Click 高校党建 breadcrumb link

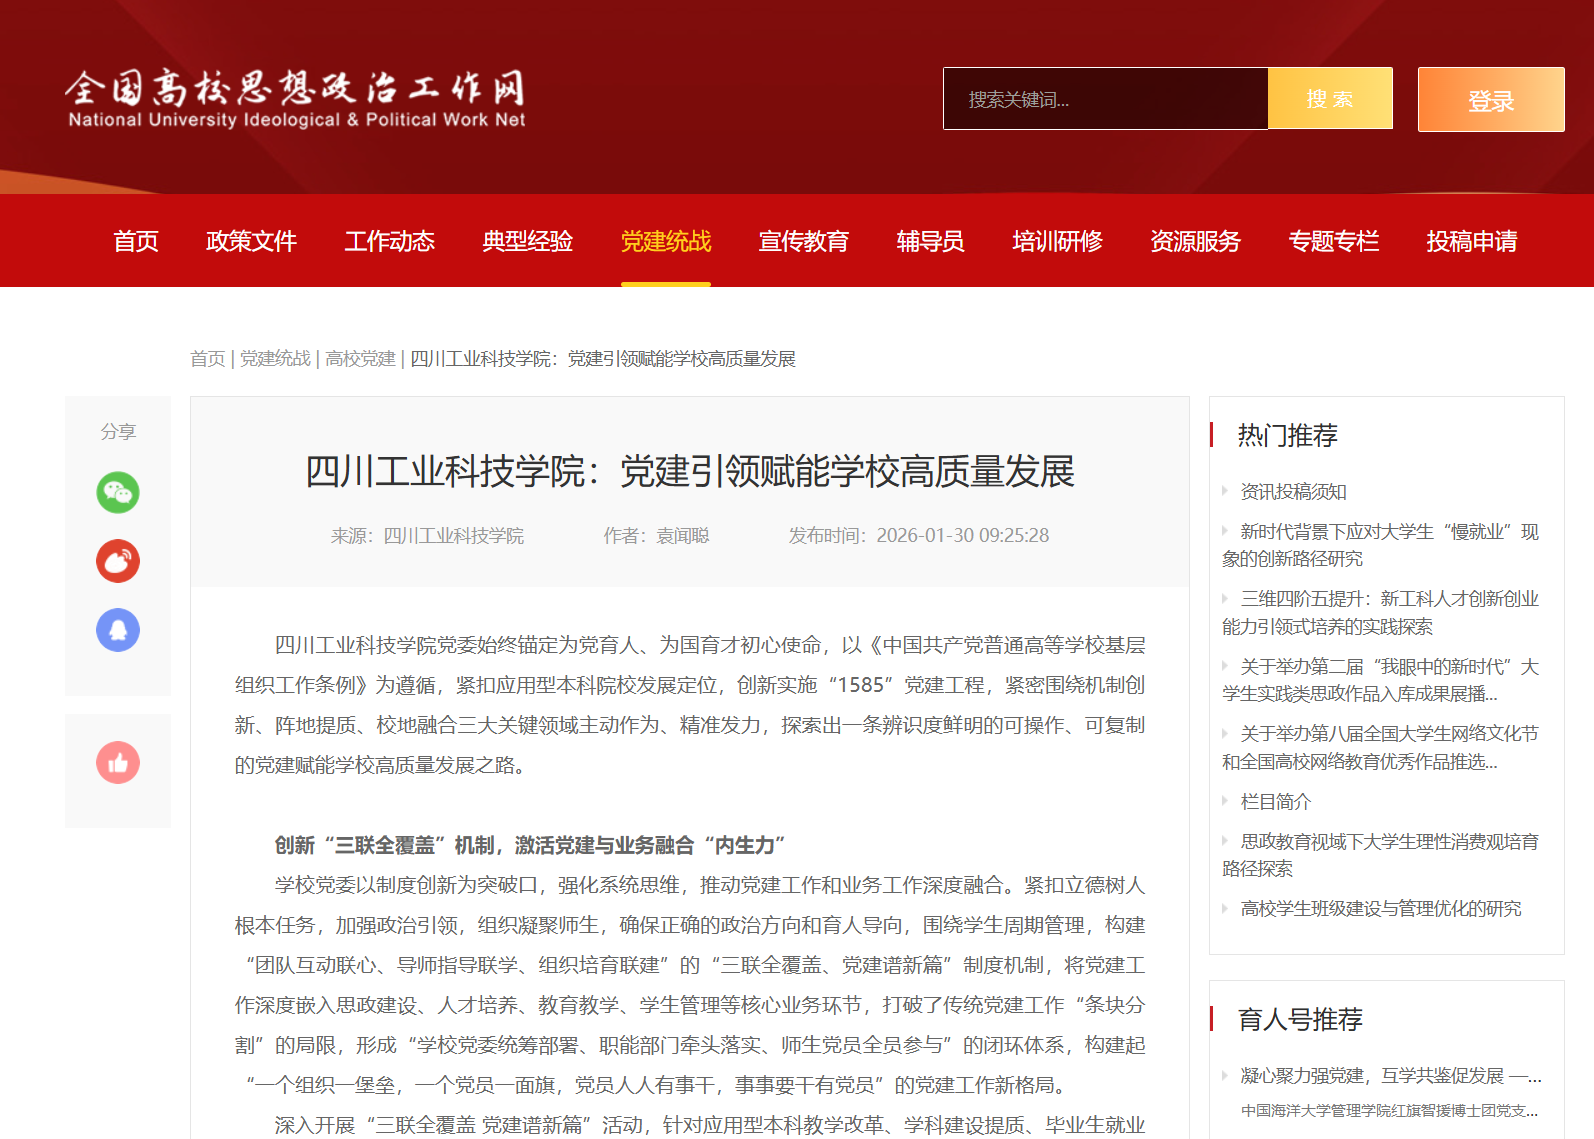click(x=360, y=359)
